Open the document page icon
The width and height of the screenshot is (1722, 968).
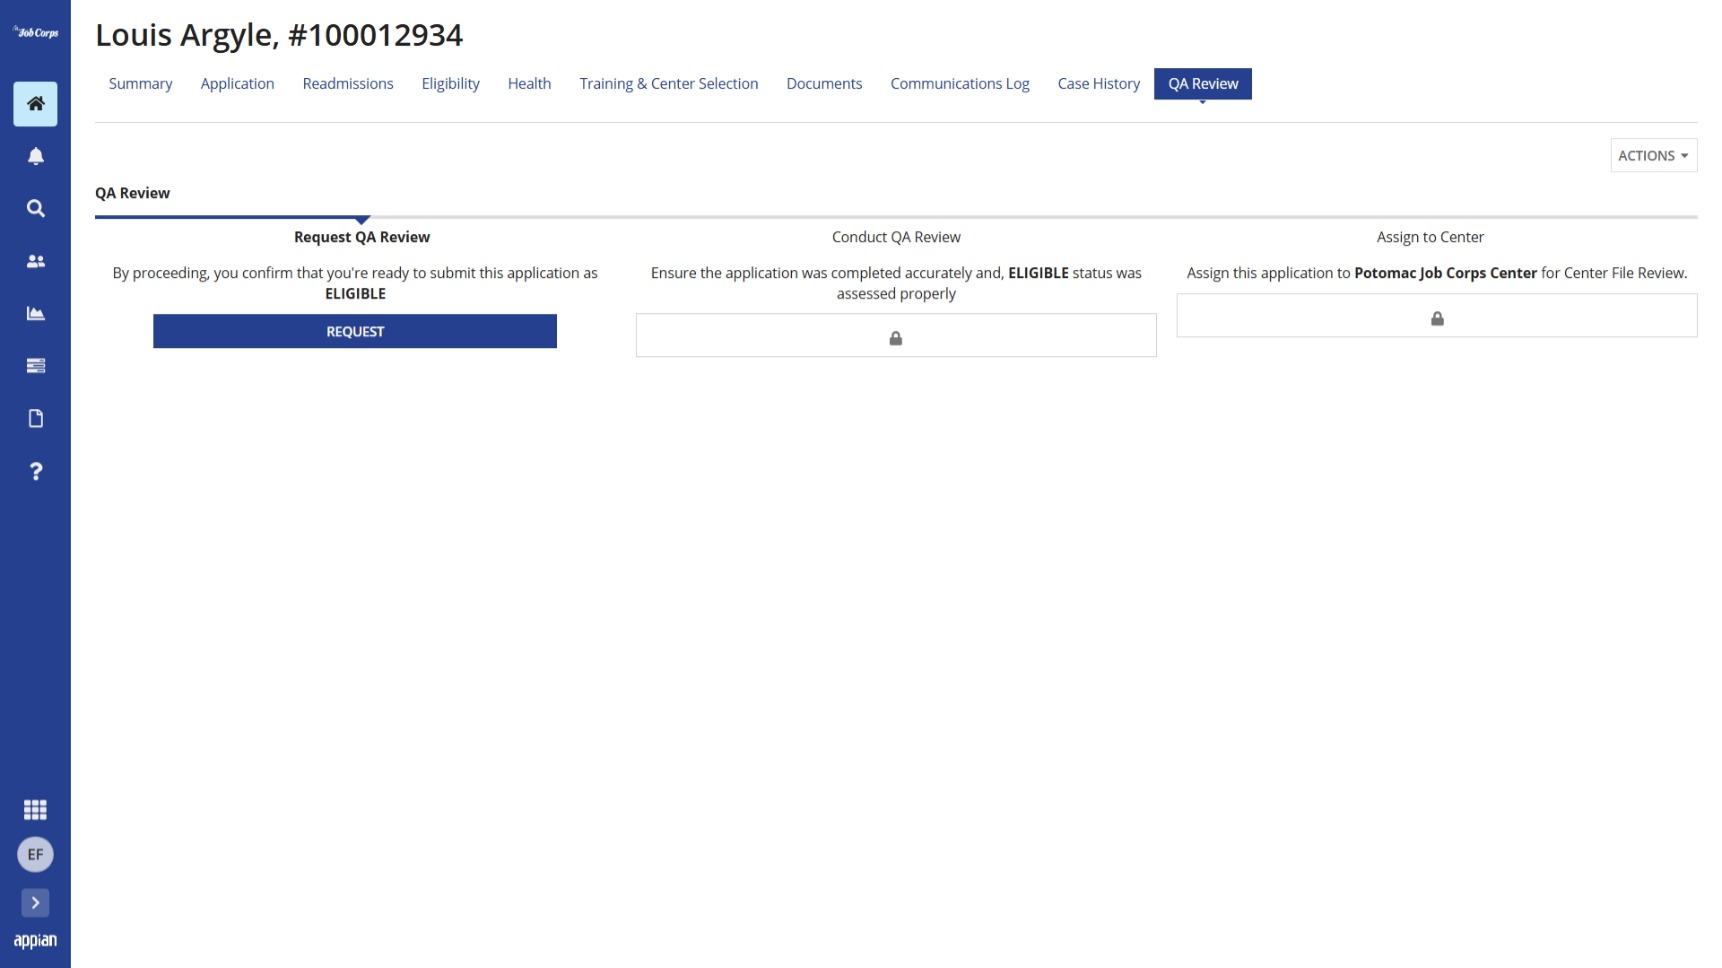pyautogui.click(x=35, y=418)
